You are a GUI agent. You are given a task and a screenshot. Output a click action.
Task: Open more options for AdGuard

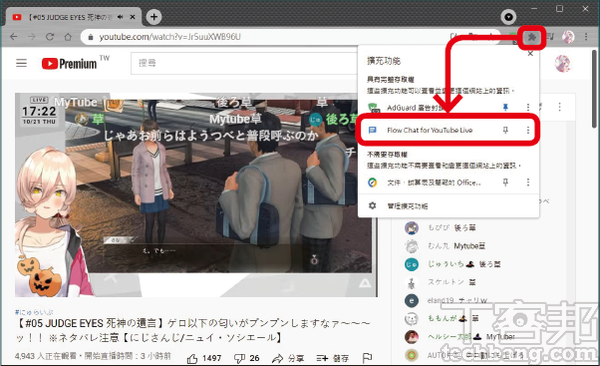click(x=528, y=108)
